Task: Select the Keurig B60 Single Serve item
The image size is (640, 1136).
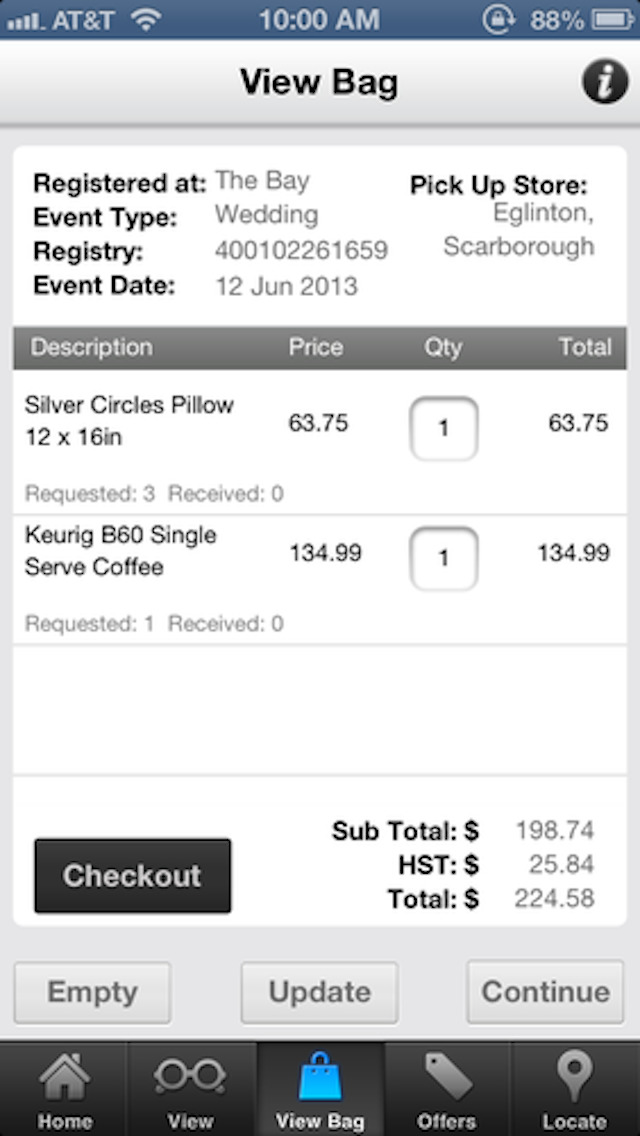Action: [x=121, y=551]
